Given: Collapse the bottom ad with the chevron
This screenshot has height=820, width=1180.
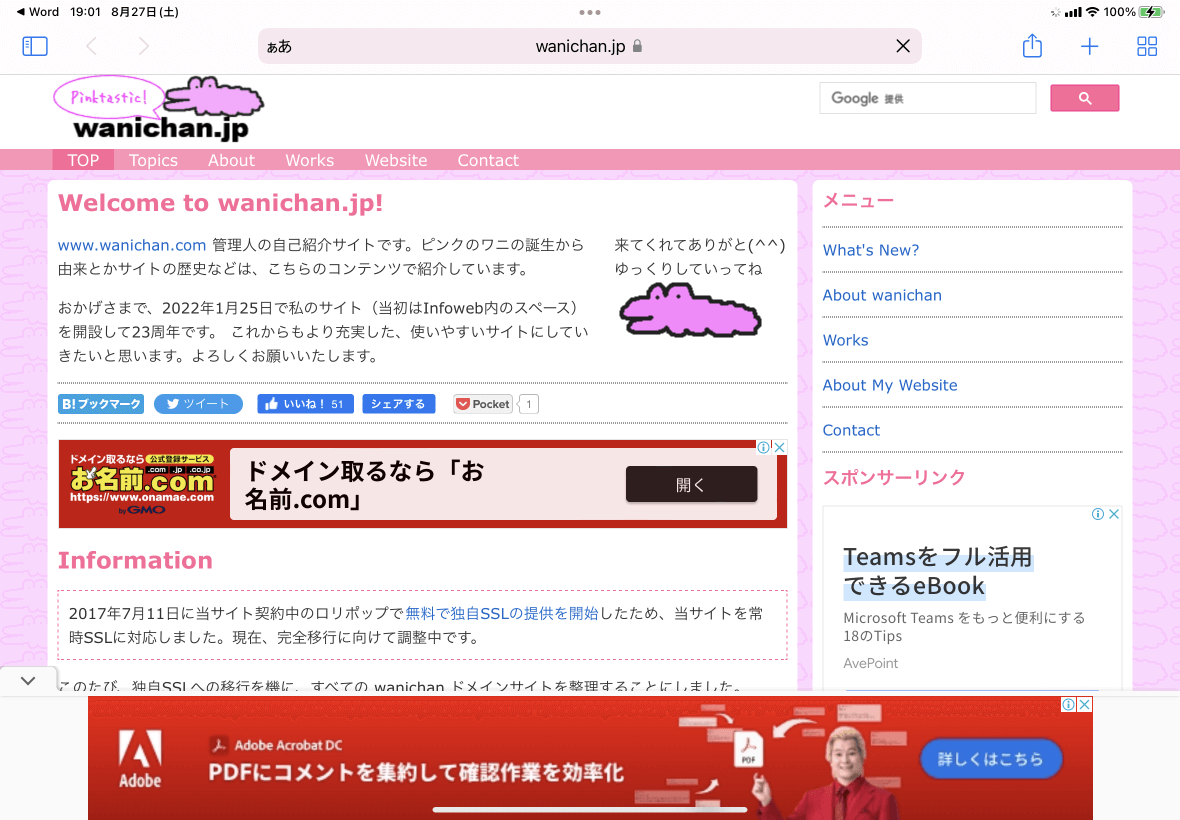Looking at the screenshot, I should (x=28, y=681).
